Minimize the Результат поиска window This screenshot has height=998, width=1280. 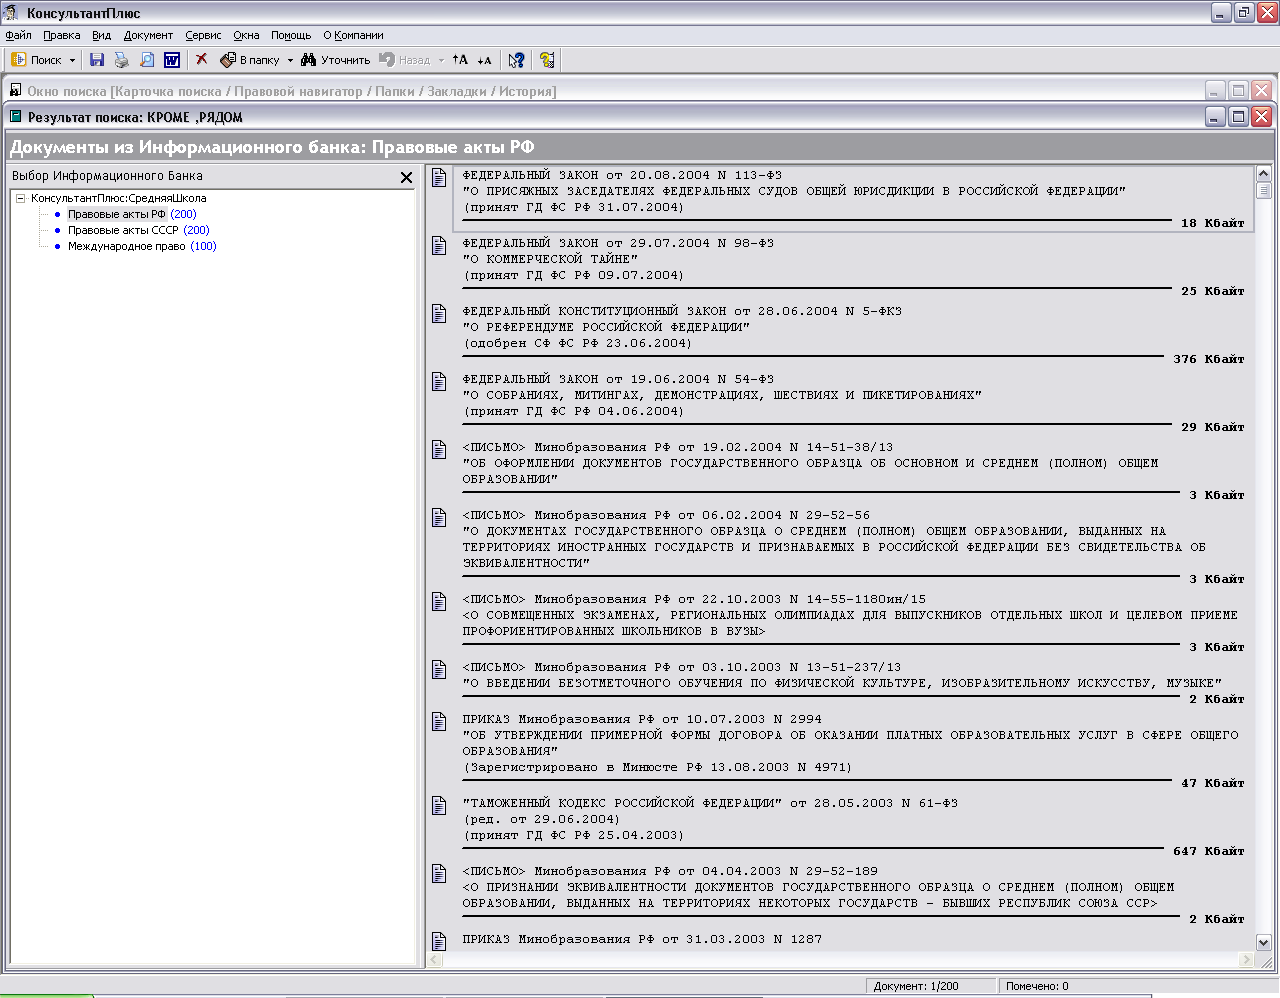click(1215, 117)
